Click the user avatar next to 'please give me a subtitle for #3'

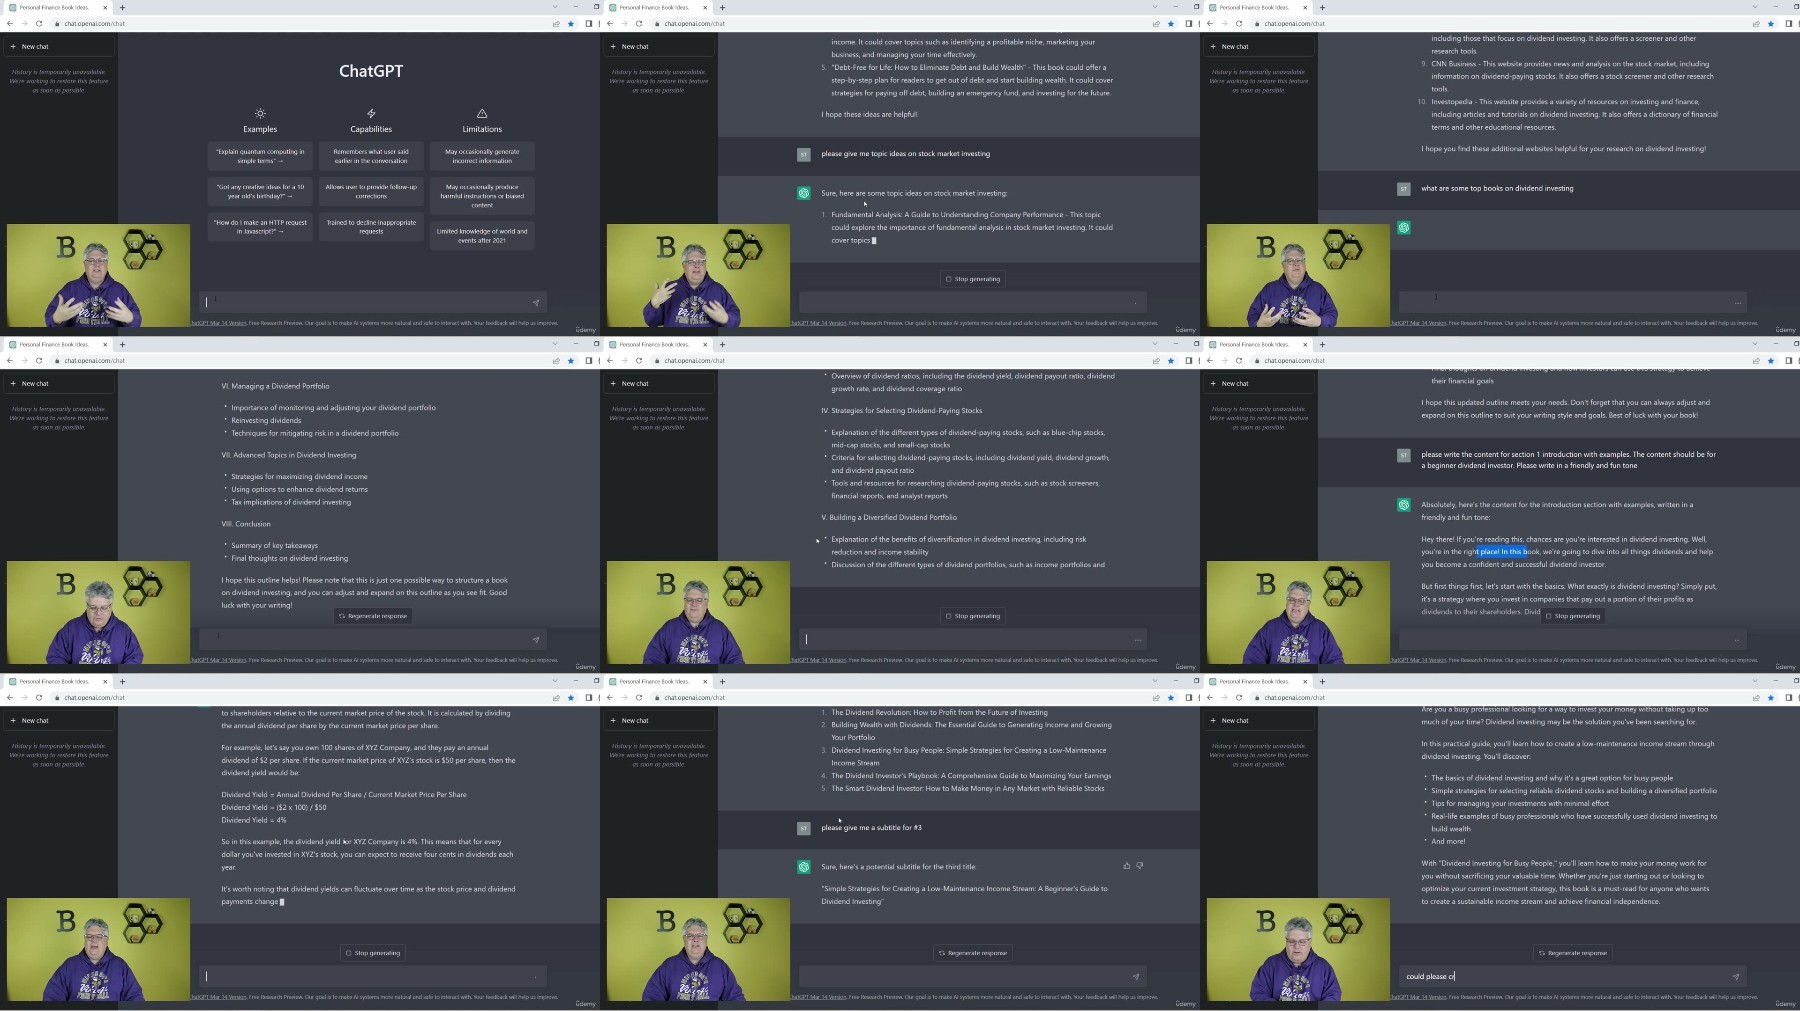804,828
